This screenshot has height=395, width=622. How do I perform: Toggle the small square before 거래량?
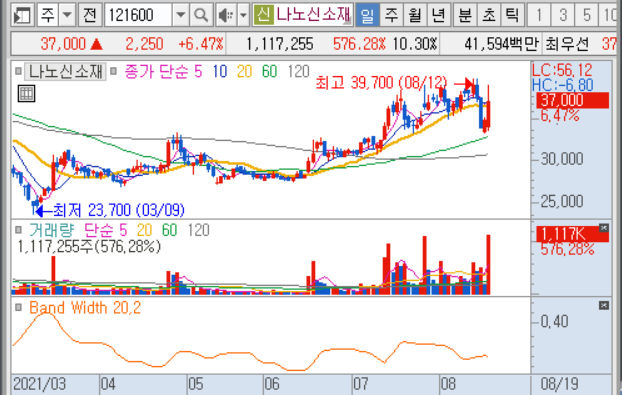(18, 230)
